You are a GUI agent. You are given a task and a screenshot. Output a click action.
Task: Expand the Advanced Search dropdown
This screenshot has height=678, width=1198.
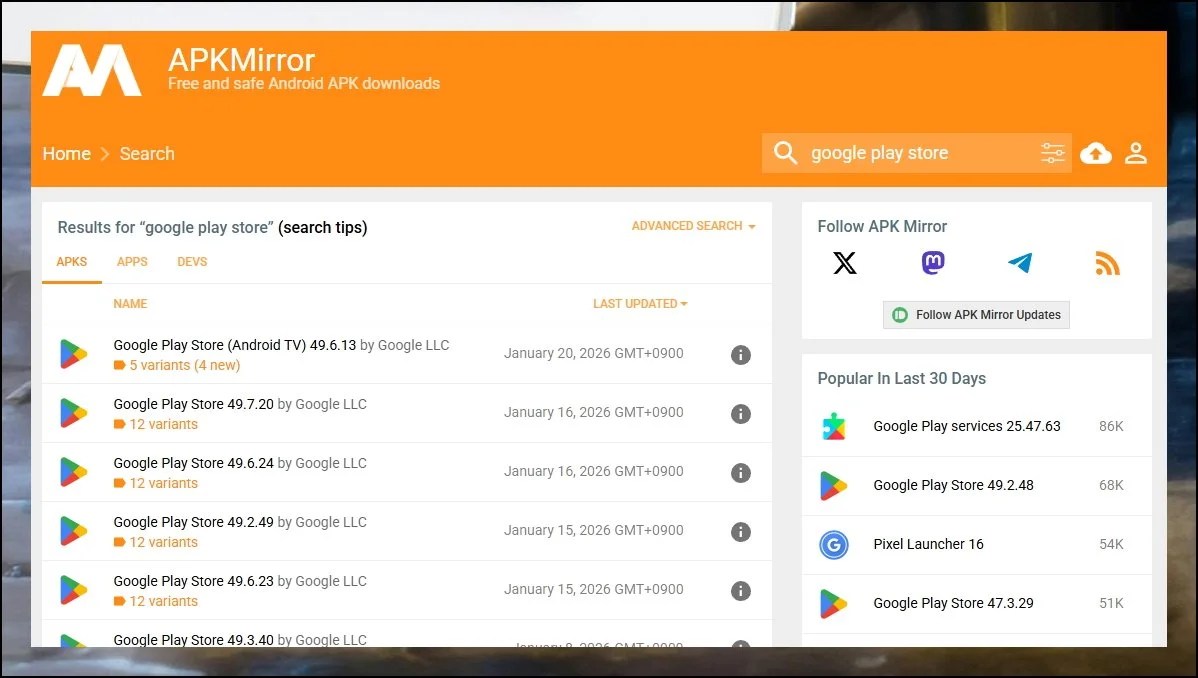click(693, 226)
